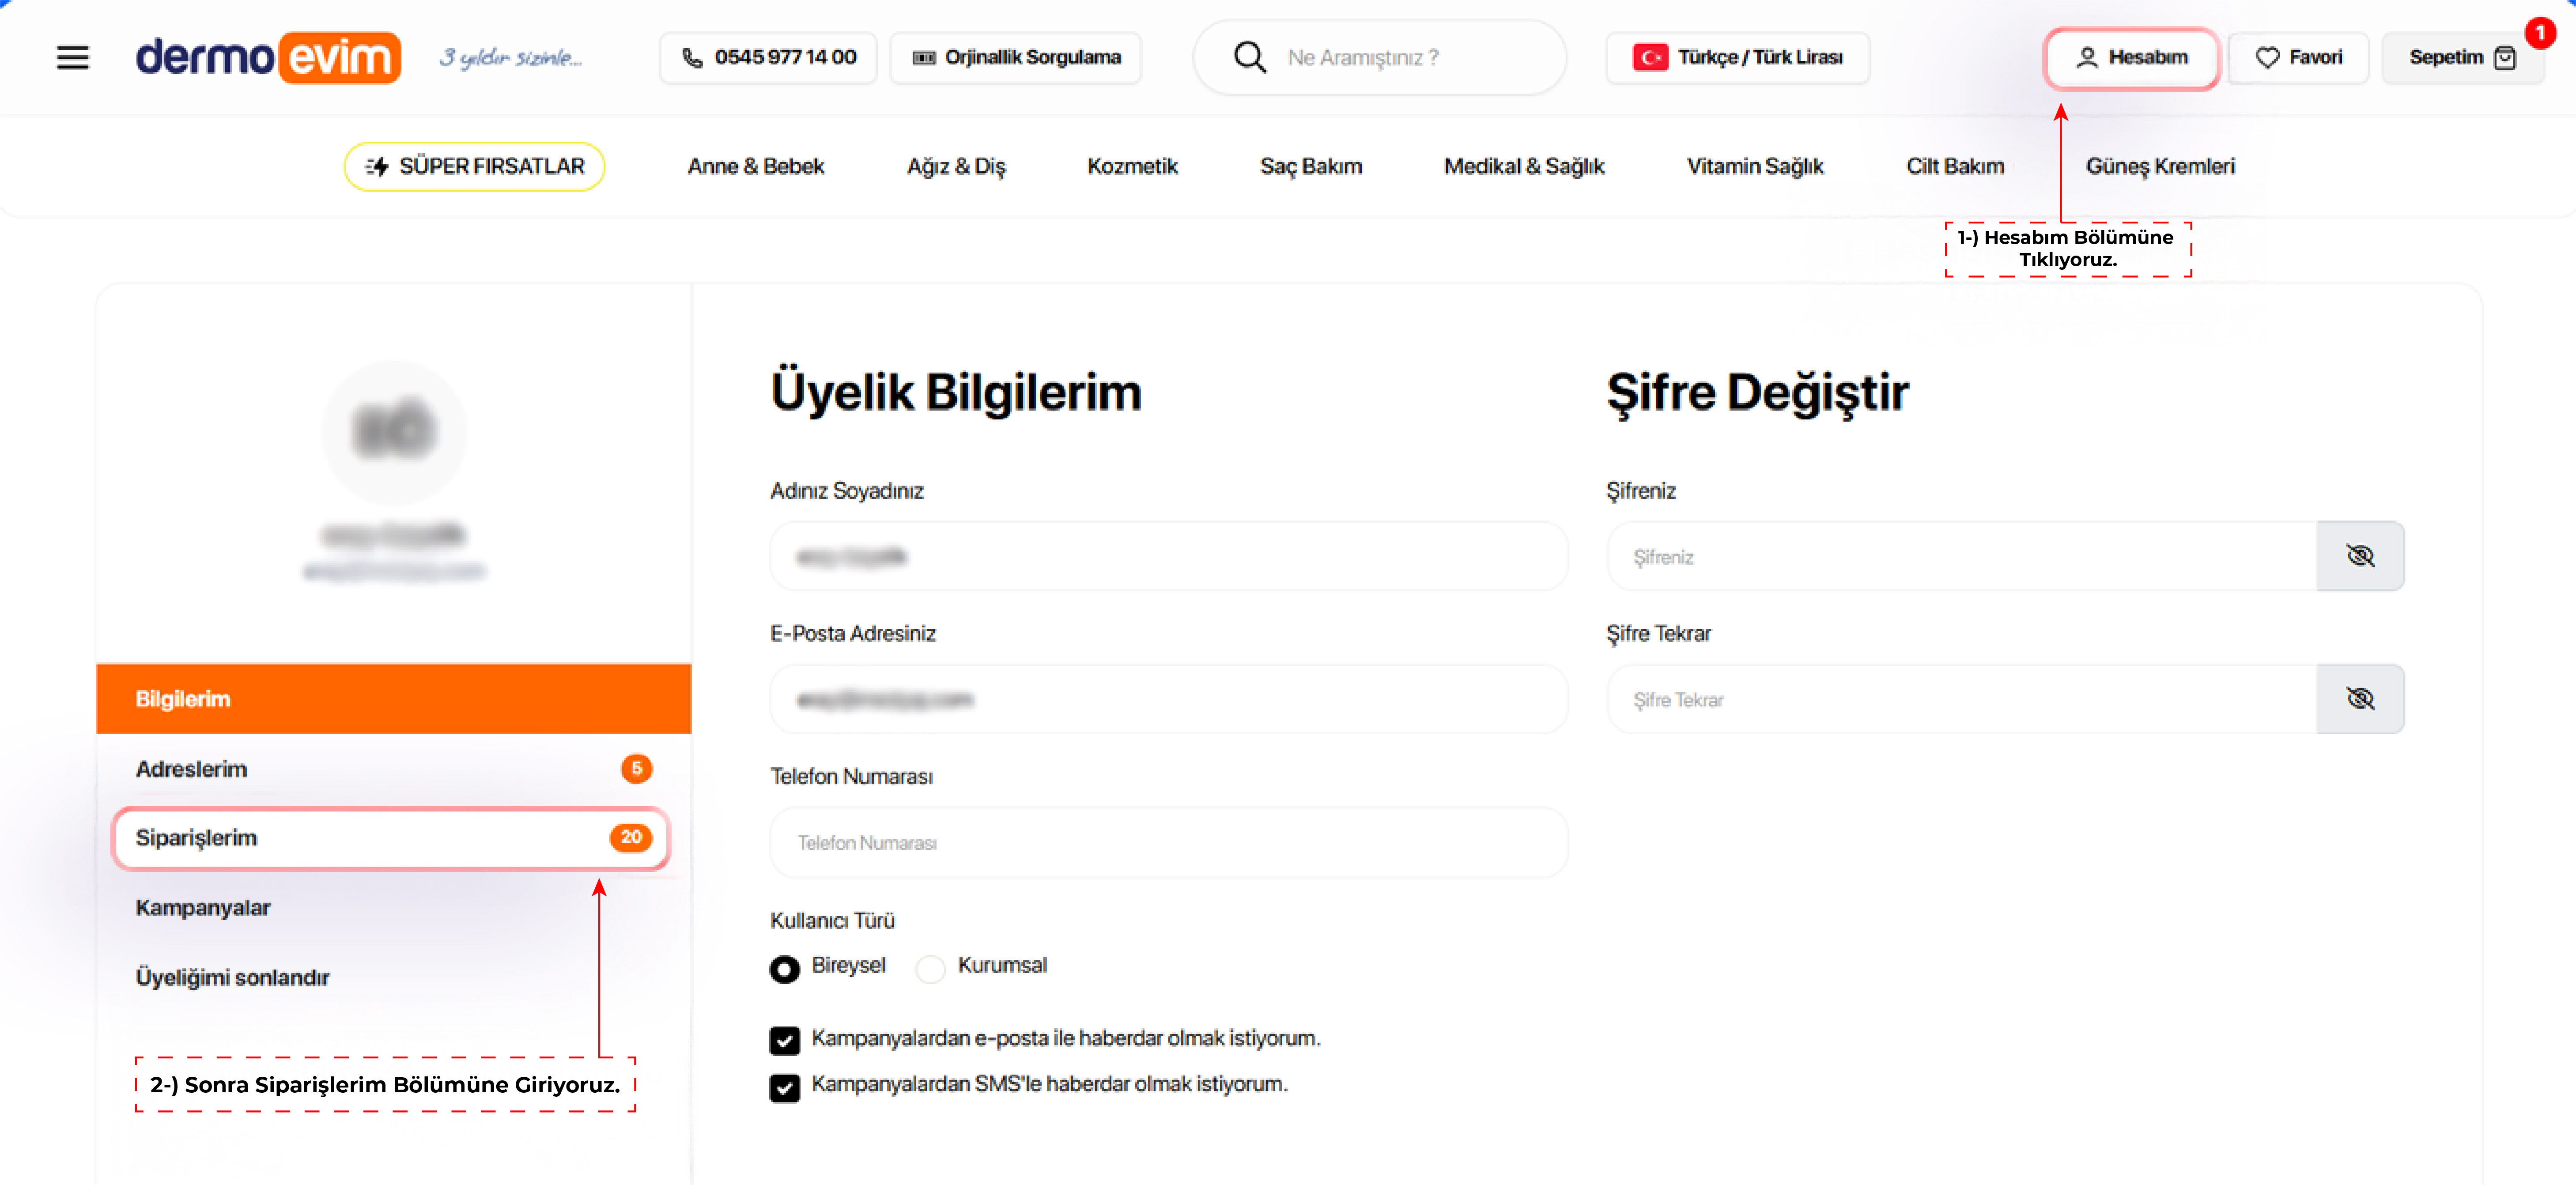Toggle Şifre Tekrar visibility eye
This screenshot has width=2576, height=1185.
click(x=2360, y=699)
